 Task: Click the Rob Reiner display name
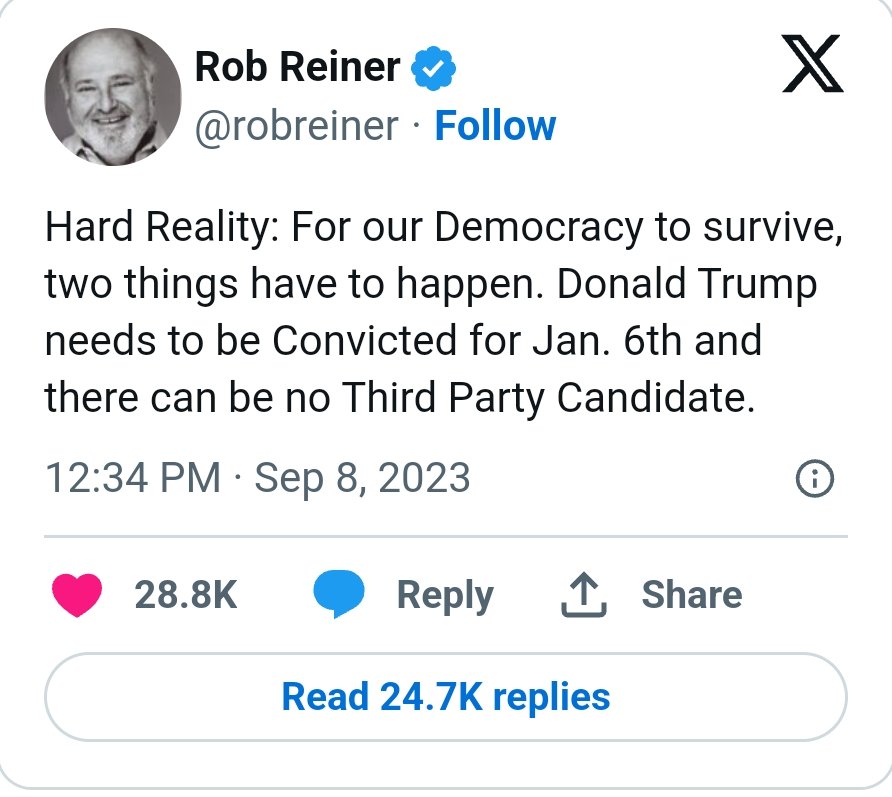tap(297, 68)
